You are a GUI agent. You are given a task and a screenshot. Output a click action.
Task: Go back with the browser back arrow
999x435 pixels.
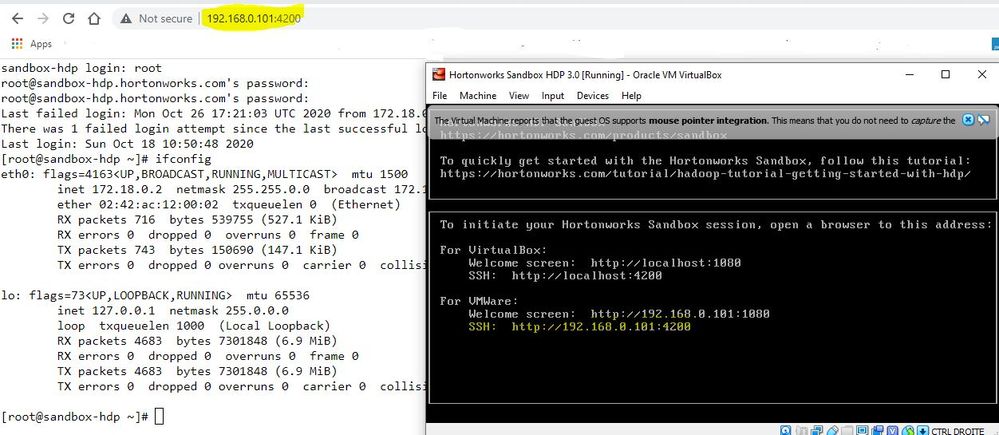18,18
